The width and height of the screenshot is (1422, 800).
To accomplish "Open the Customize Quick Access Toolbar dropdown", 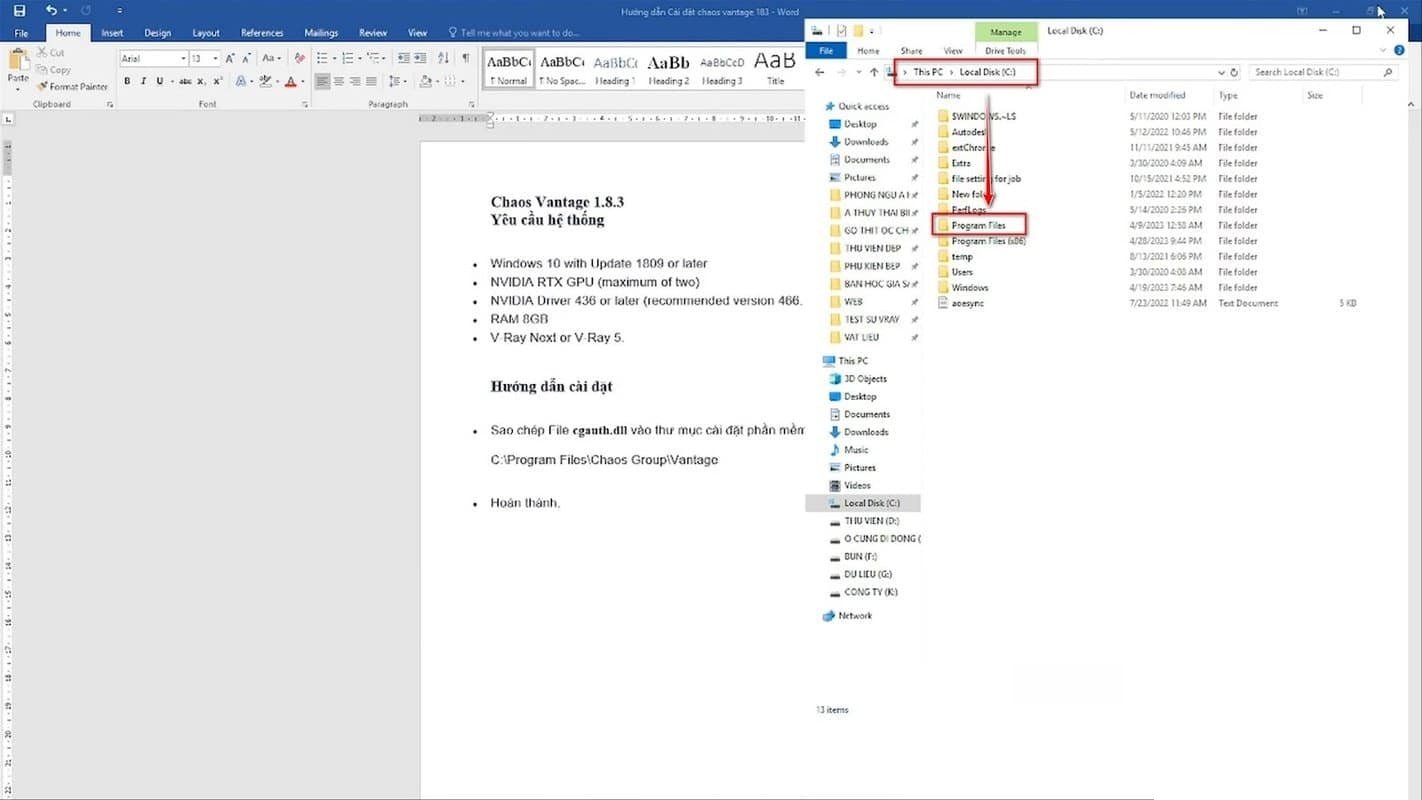I will point(119,10).
